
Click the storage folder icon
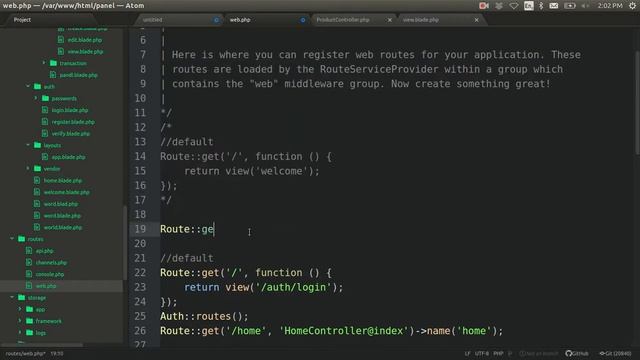pos(22,298)
